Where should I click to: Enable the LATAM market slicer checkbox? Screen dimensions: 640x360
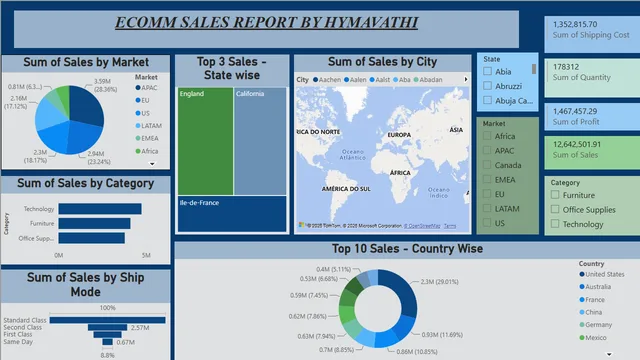(487, 208)
